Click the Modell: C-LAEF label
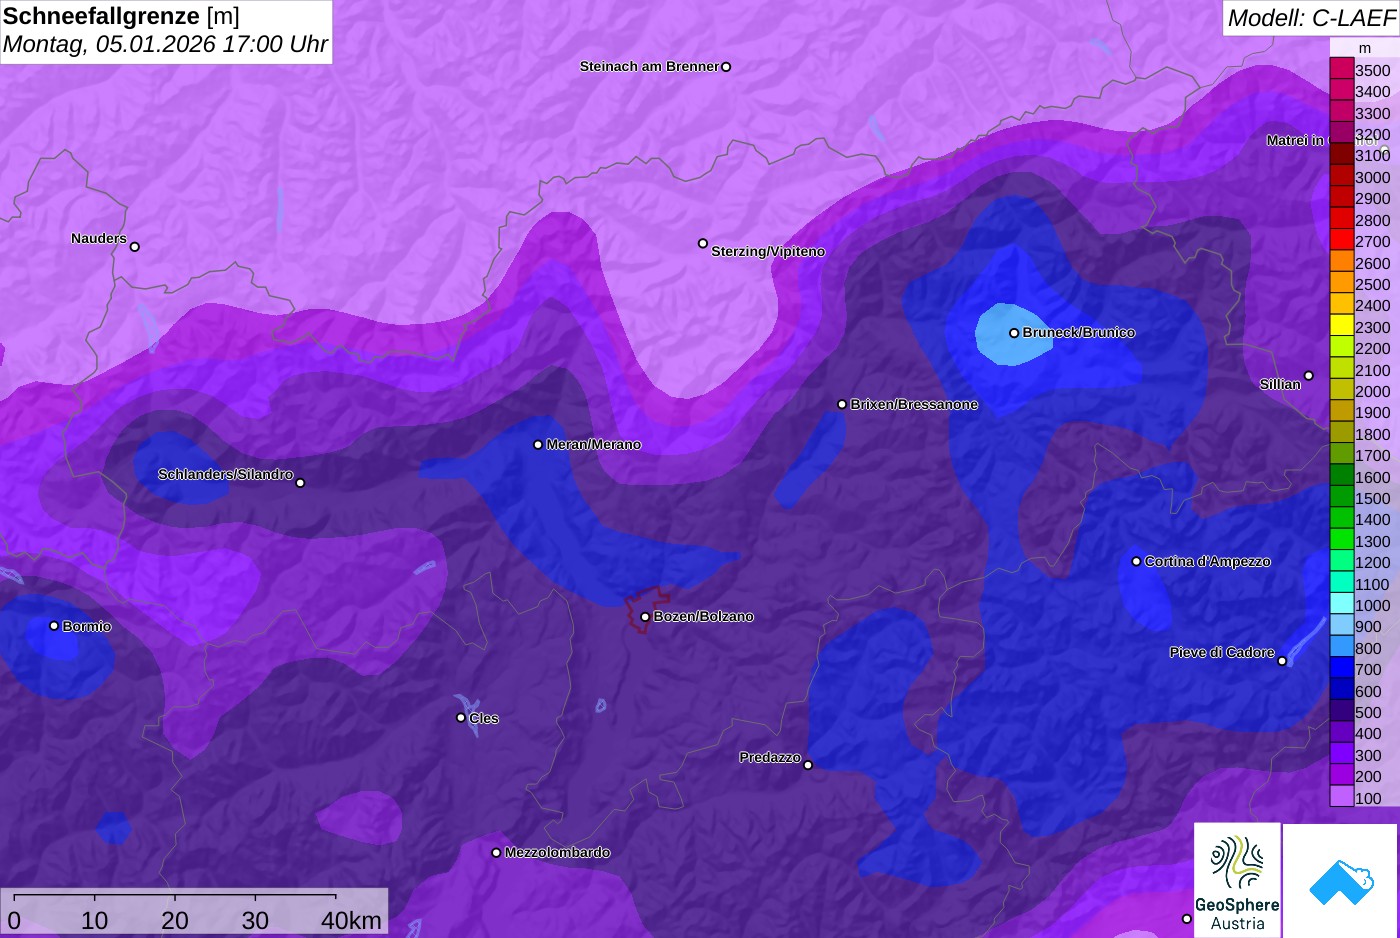Viewport: 1400px width, 938px height. coord(1311,17)
